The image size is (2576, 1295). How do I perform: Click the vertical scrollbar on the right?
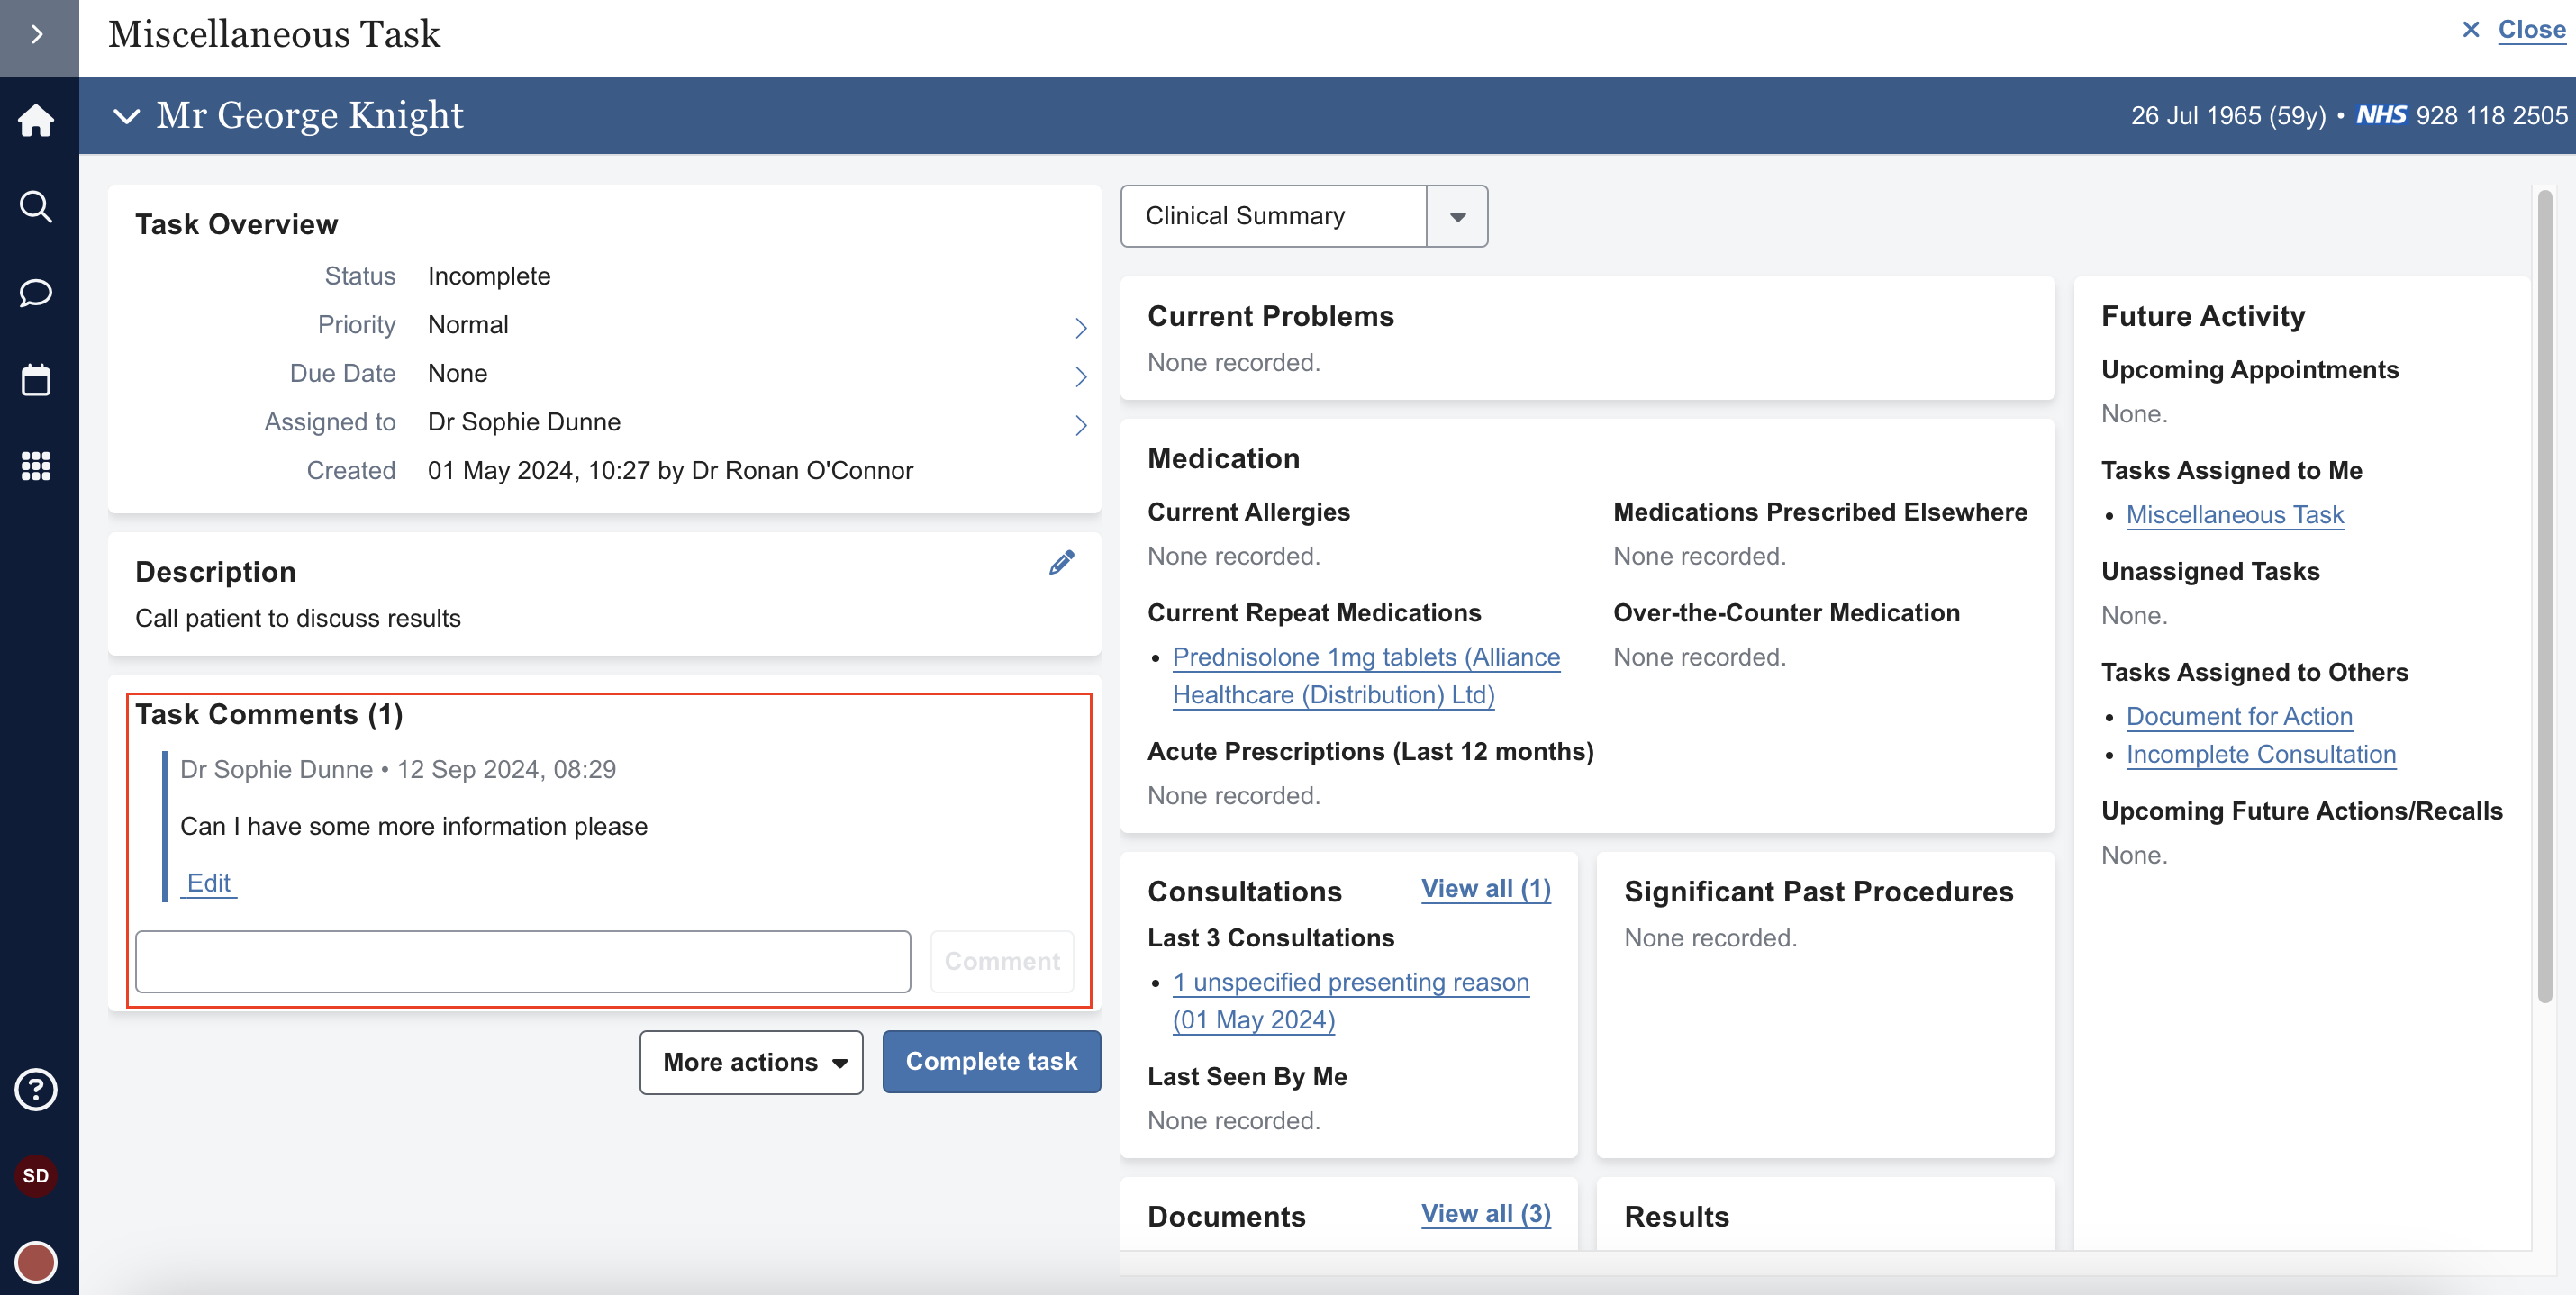click(2544, 600)
